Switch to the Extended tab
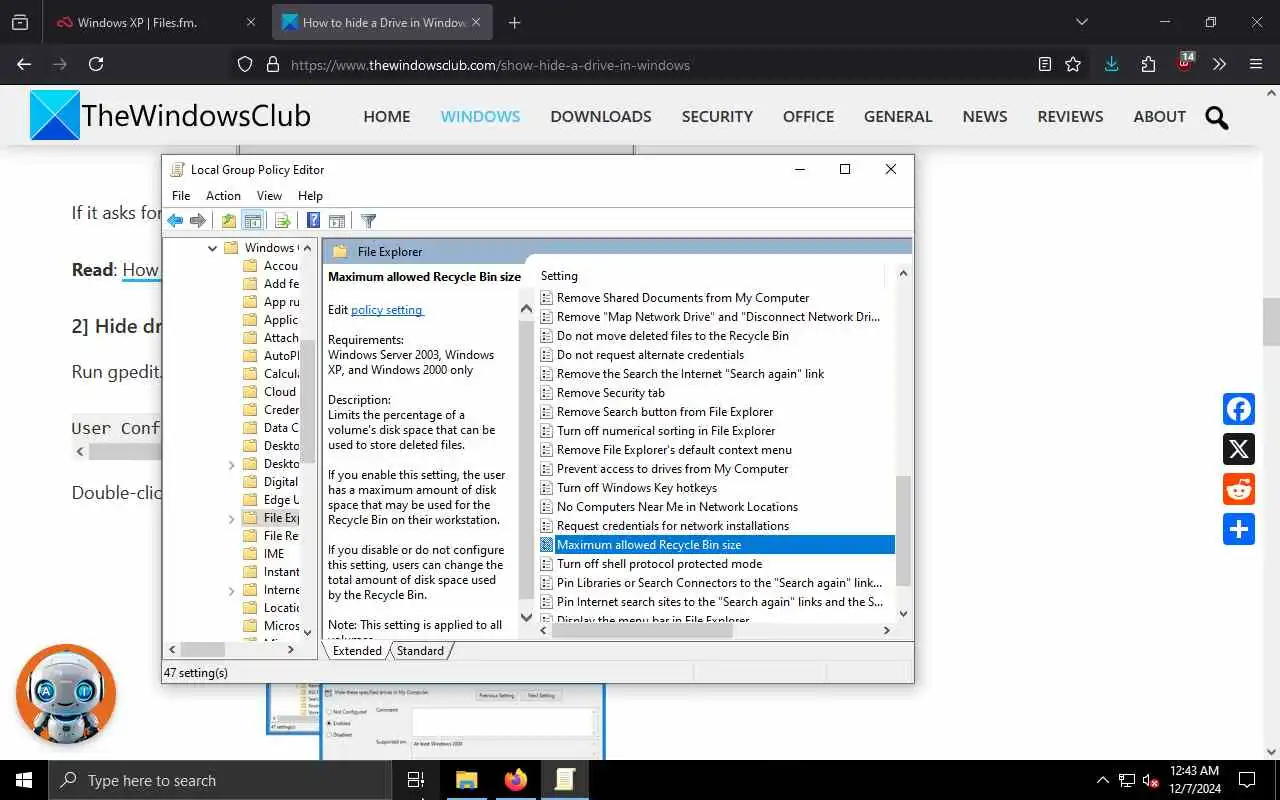Image resolution: width=1280 pixels, height=800 pixels. [357, 651]
